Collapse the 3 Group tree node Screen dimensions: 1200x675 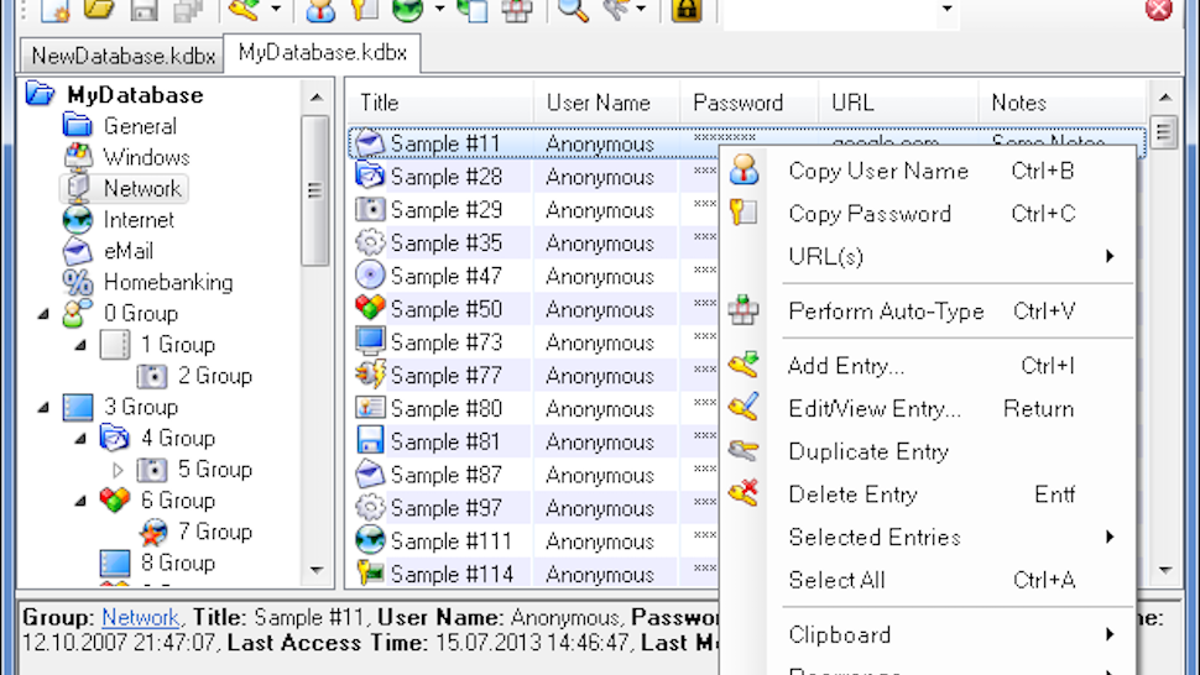pyautogui.click(x=43, y=407)
